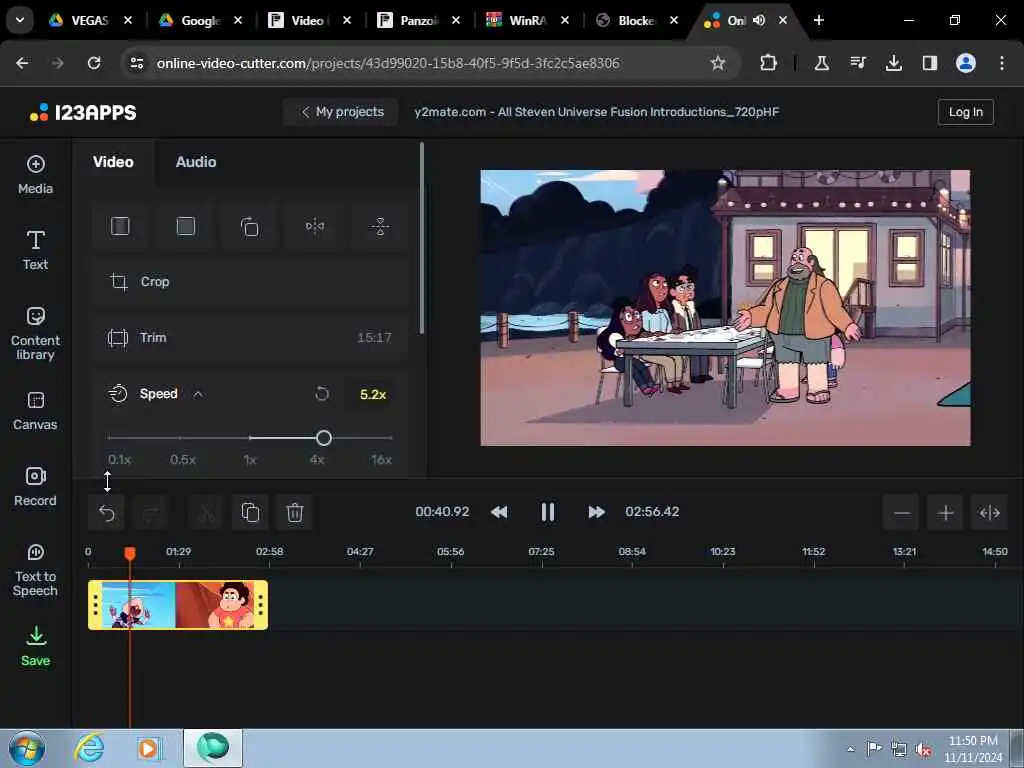This screenshot has width=1024, height=768.
Task: Open the browser extensions menu
Action: [768, 63]
